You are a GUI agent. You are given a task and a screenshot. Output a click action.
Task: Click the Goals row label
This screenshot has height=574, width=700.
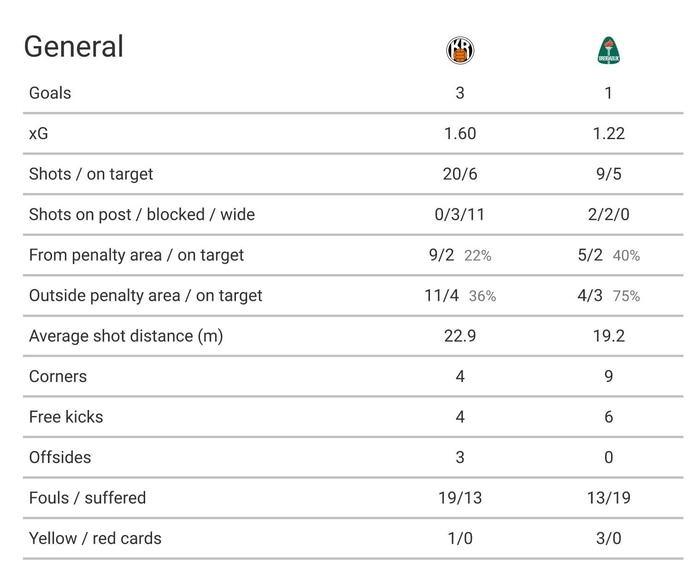point(50,93)
